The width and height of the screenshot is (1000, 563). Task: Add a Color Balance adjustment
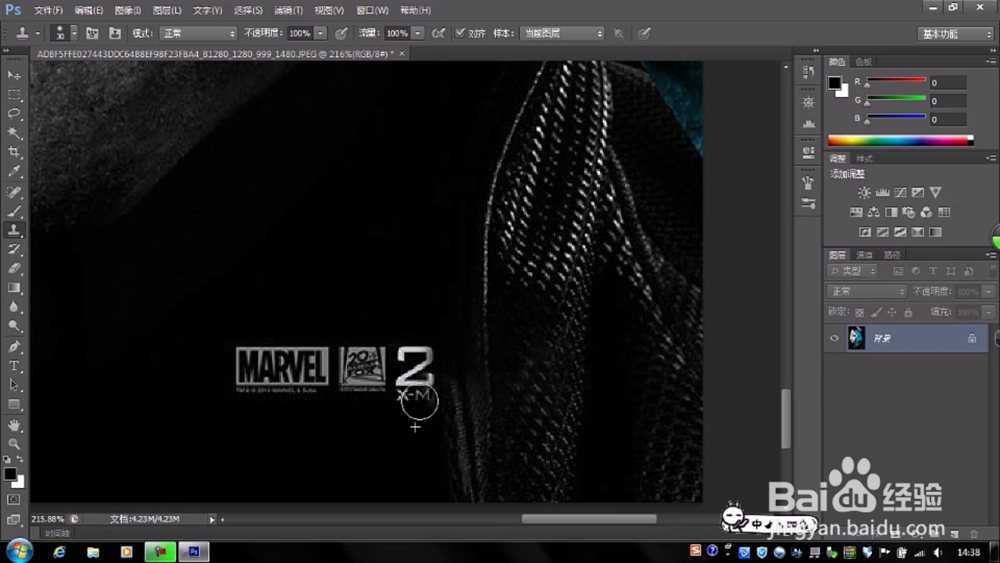(x=873, y=212)
